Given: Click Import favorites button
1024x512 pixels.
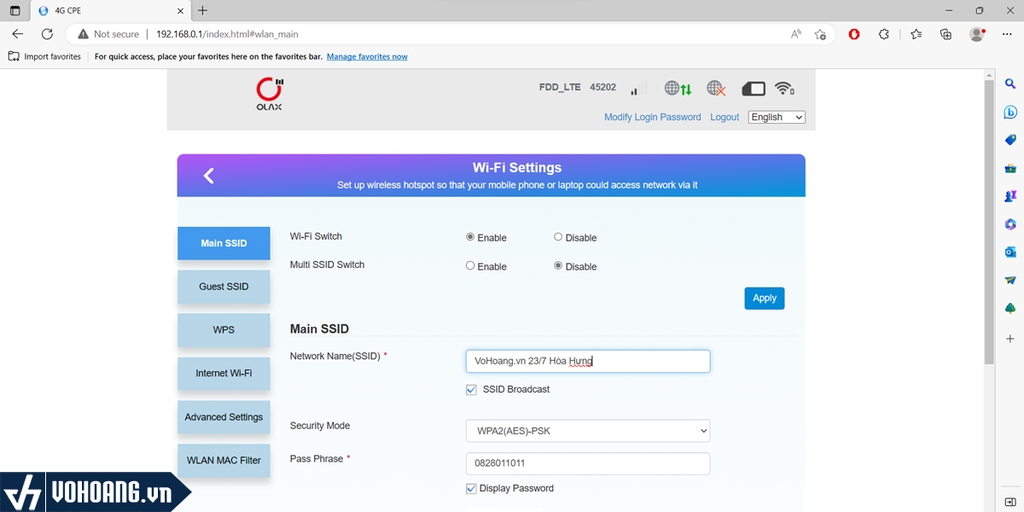Looking at the screenshot, I should coord(44,57).
